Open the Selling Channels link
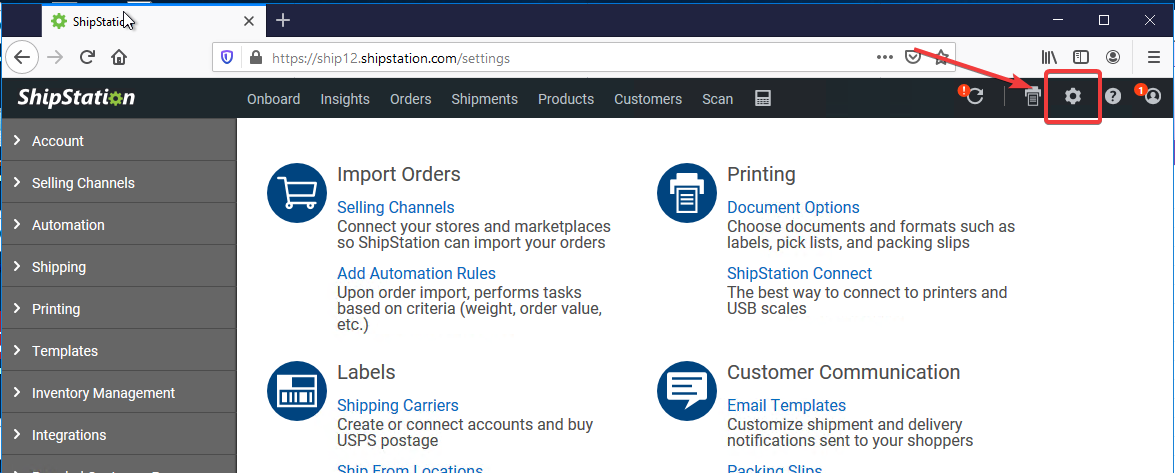 [x=396, y=207]
